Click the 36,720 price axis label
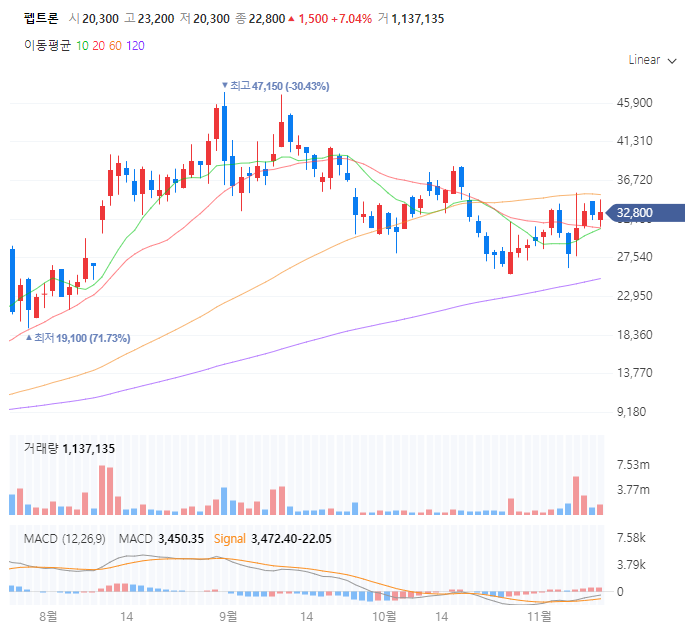Image resolution: width=685 pixels, height=628 pixels. click(x=634, y=180)
